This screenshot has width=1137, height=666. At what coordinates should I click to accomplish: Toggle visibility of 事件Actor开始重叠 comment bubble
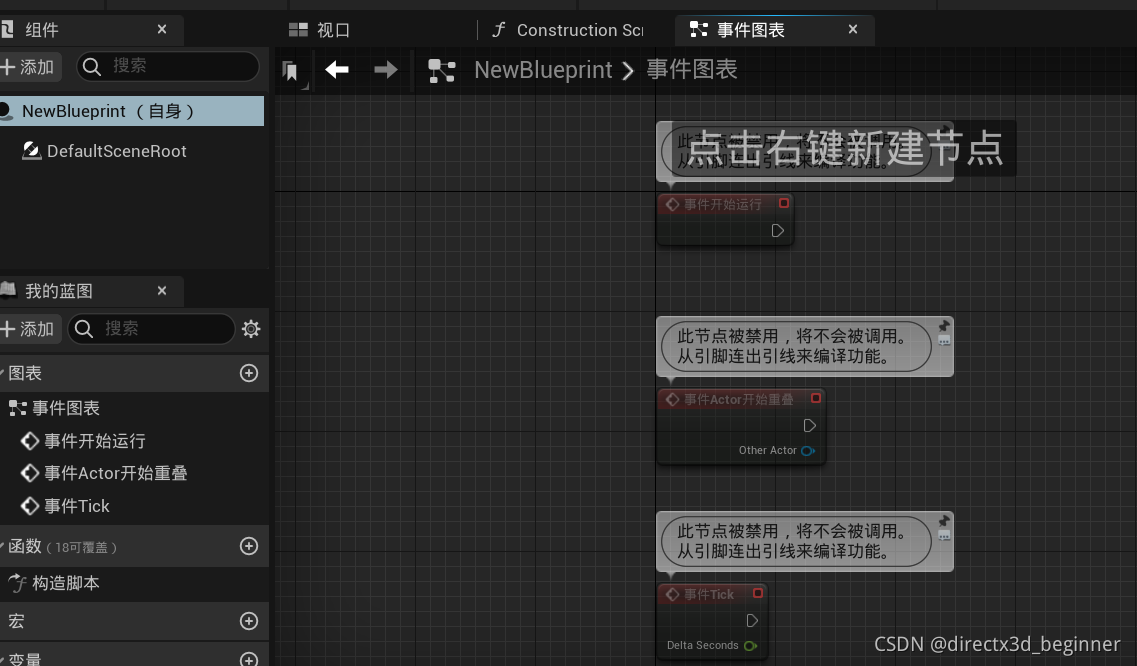tap(943, 340)
